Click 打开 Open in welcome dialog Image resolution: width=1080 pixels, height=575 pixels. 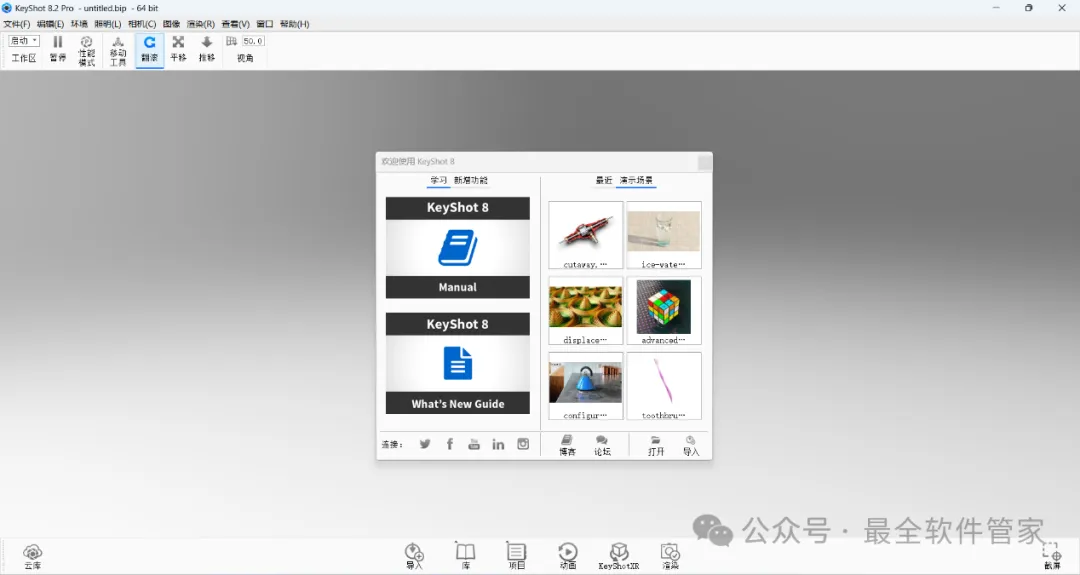pos(656,446)
